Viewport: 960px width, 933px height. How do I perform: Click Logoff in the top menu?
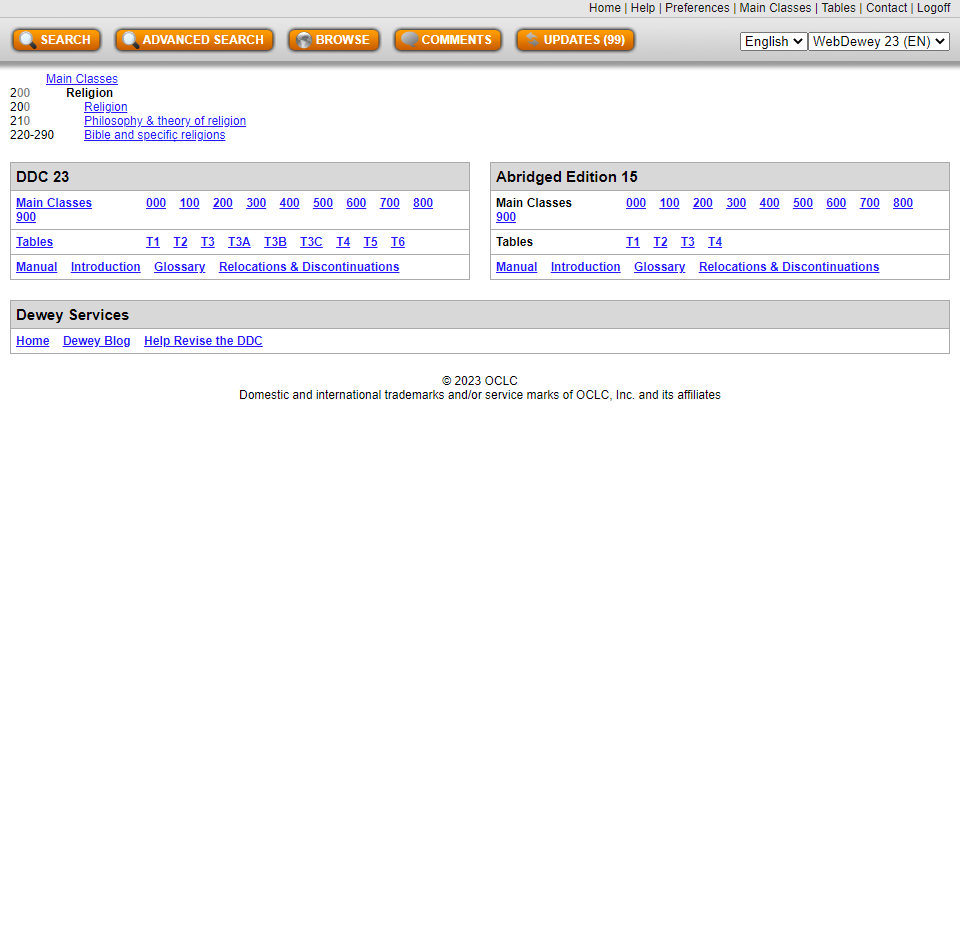tap(933, 8)
